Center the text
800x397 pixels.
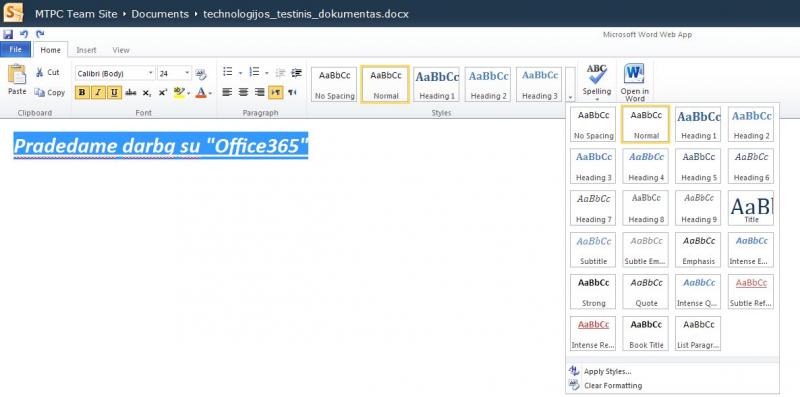(x=243, y=92)
